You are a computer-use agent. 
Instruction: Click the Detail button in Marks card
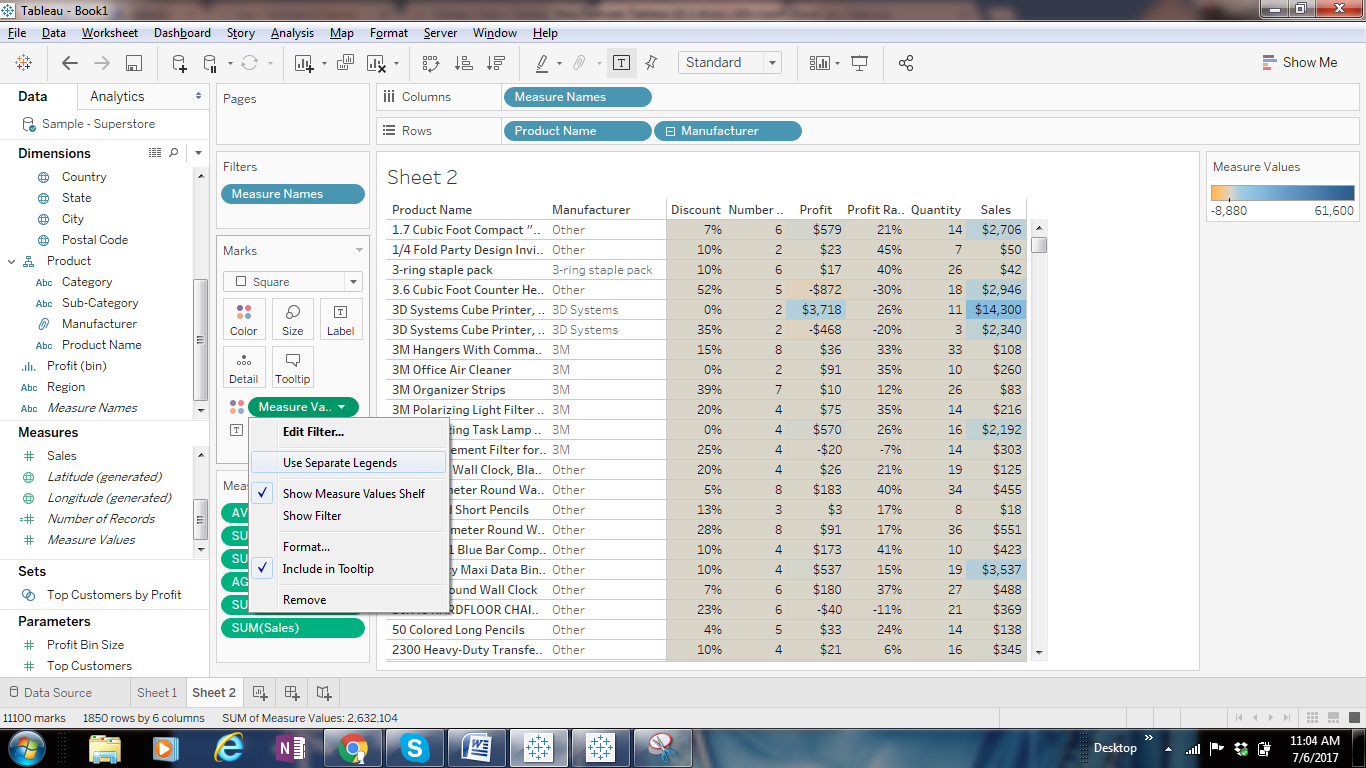(x=244, y=367)
